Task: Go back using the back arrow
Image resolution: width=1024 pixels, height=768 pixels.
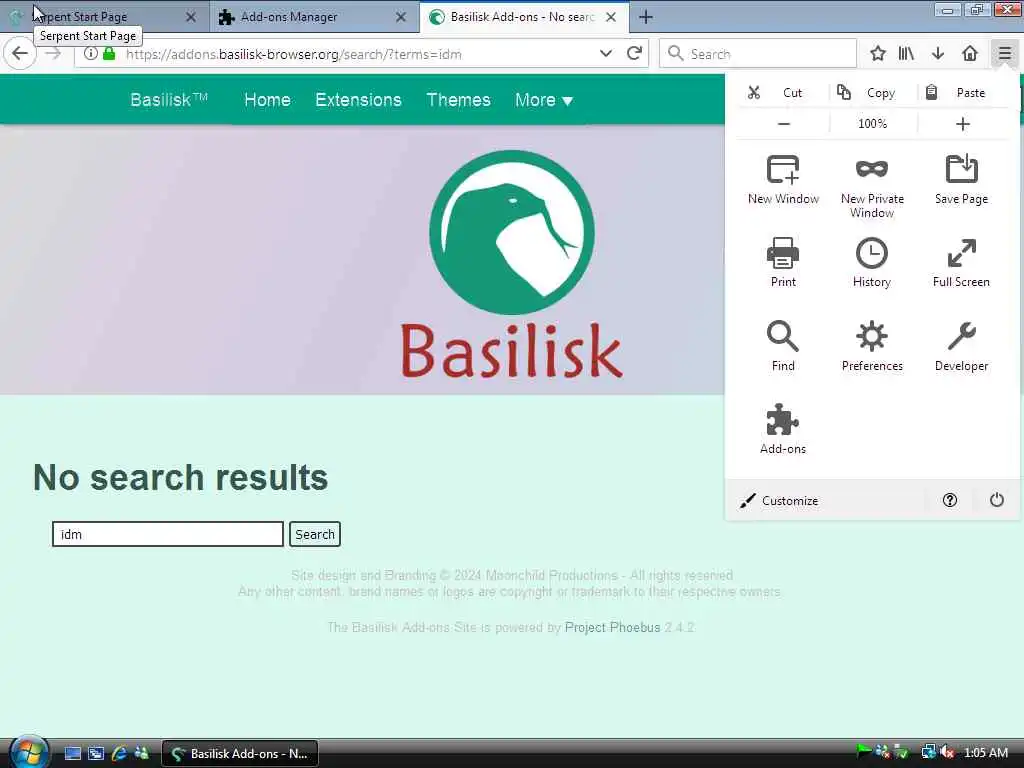Action: point(20,54)
